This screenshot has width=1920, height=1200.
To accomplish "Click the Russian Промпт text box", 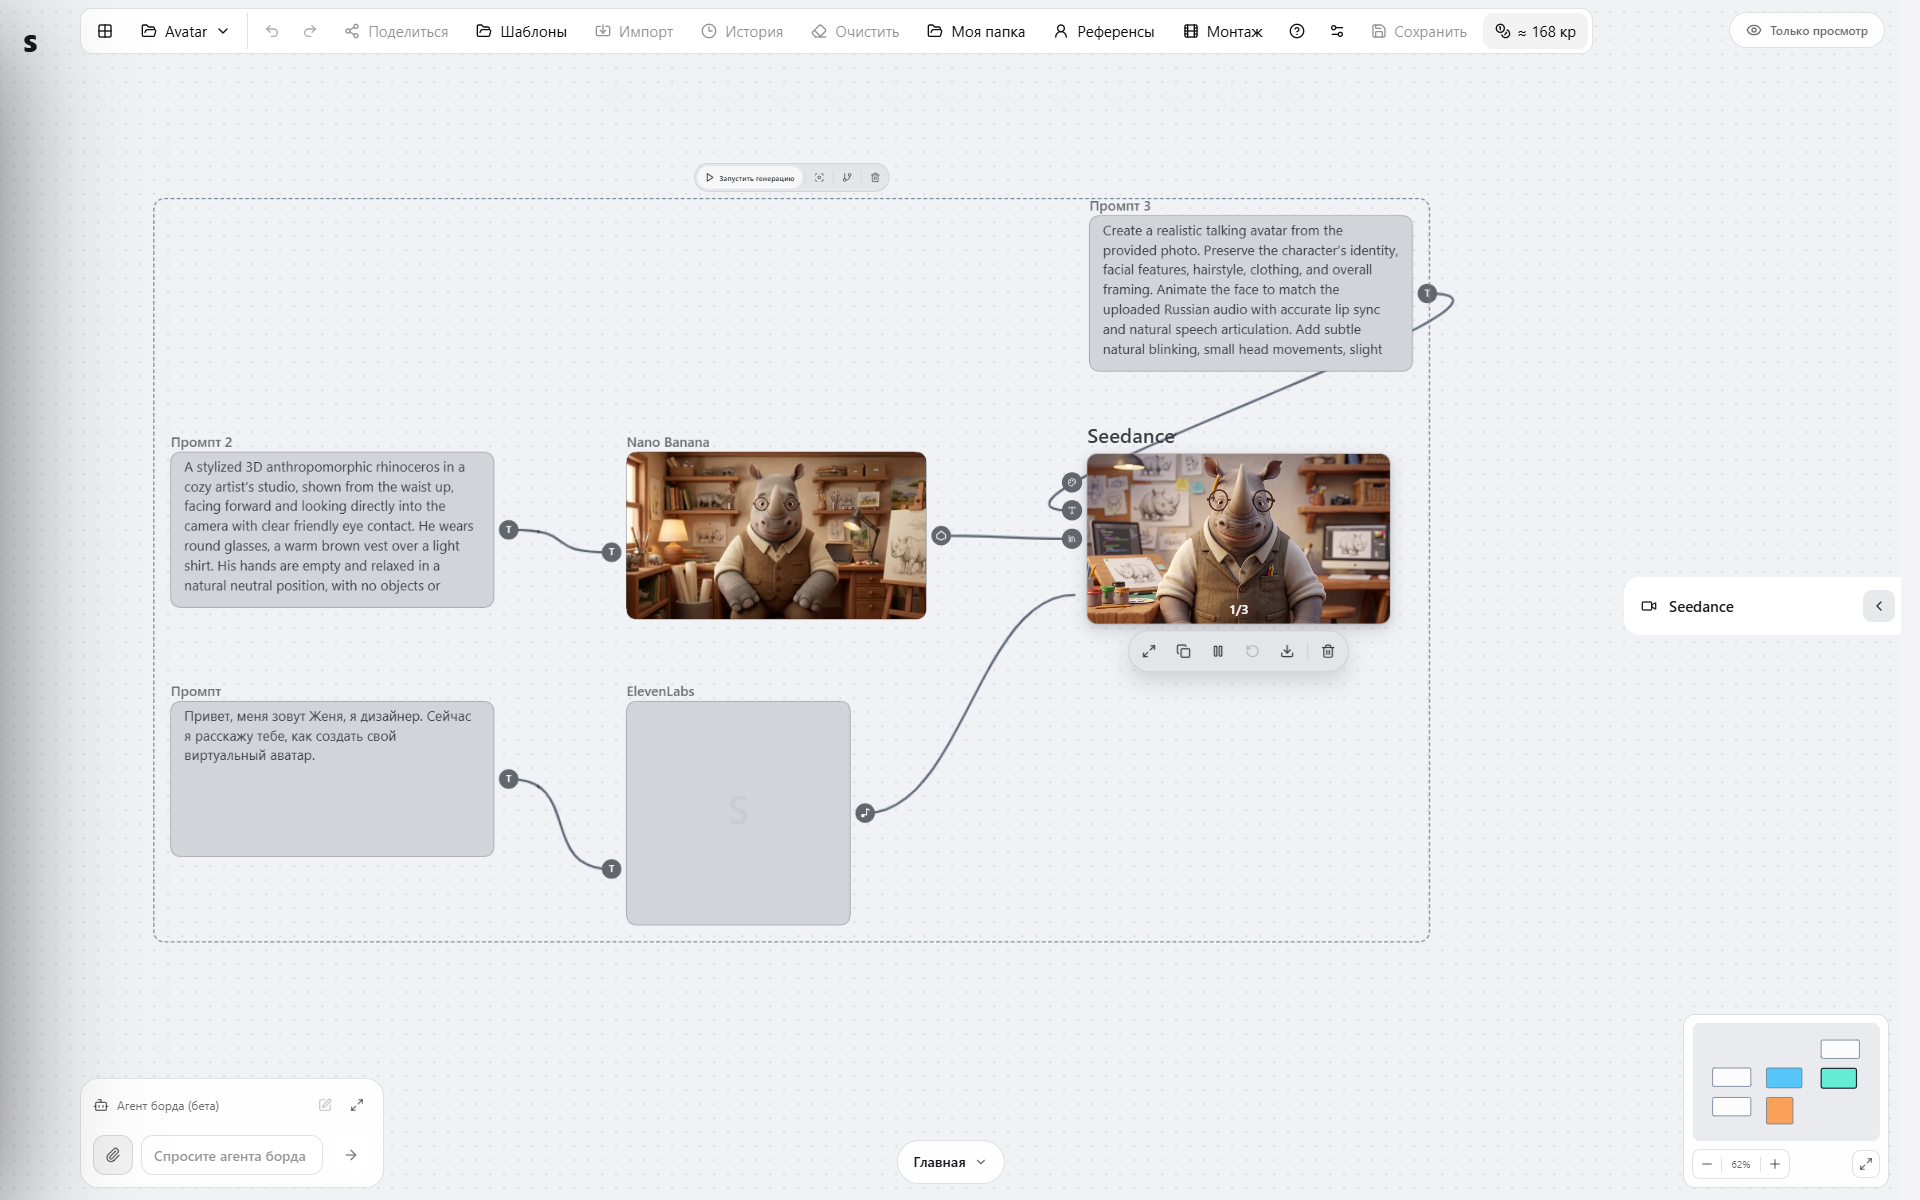I will pos(332,778).
